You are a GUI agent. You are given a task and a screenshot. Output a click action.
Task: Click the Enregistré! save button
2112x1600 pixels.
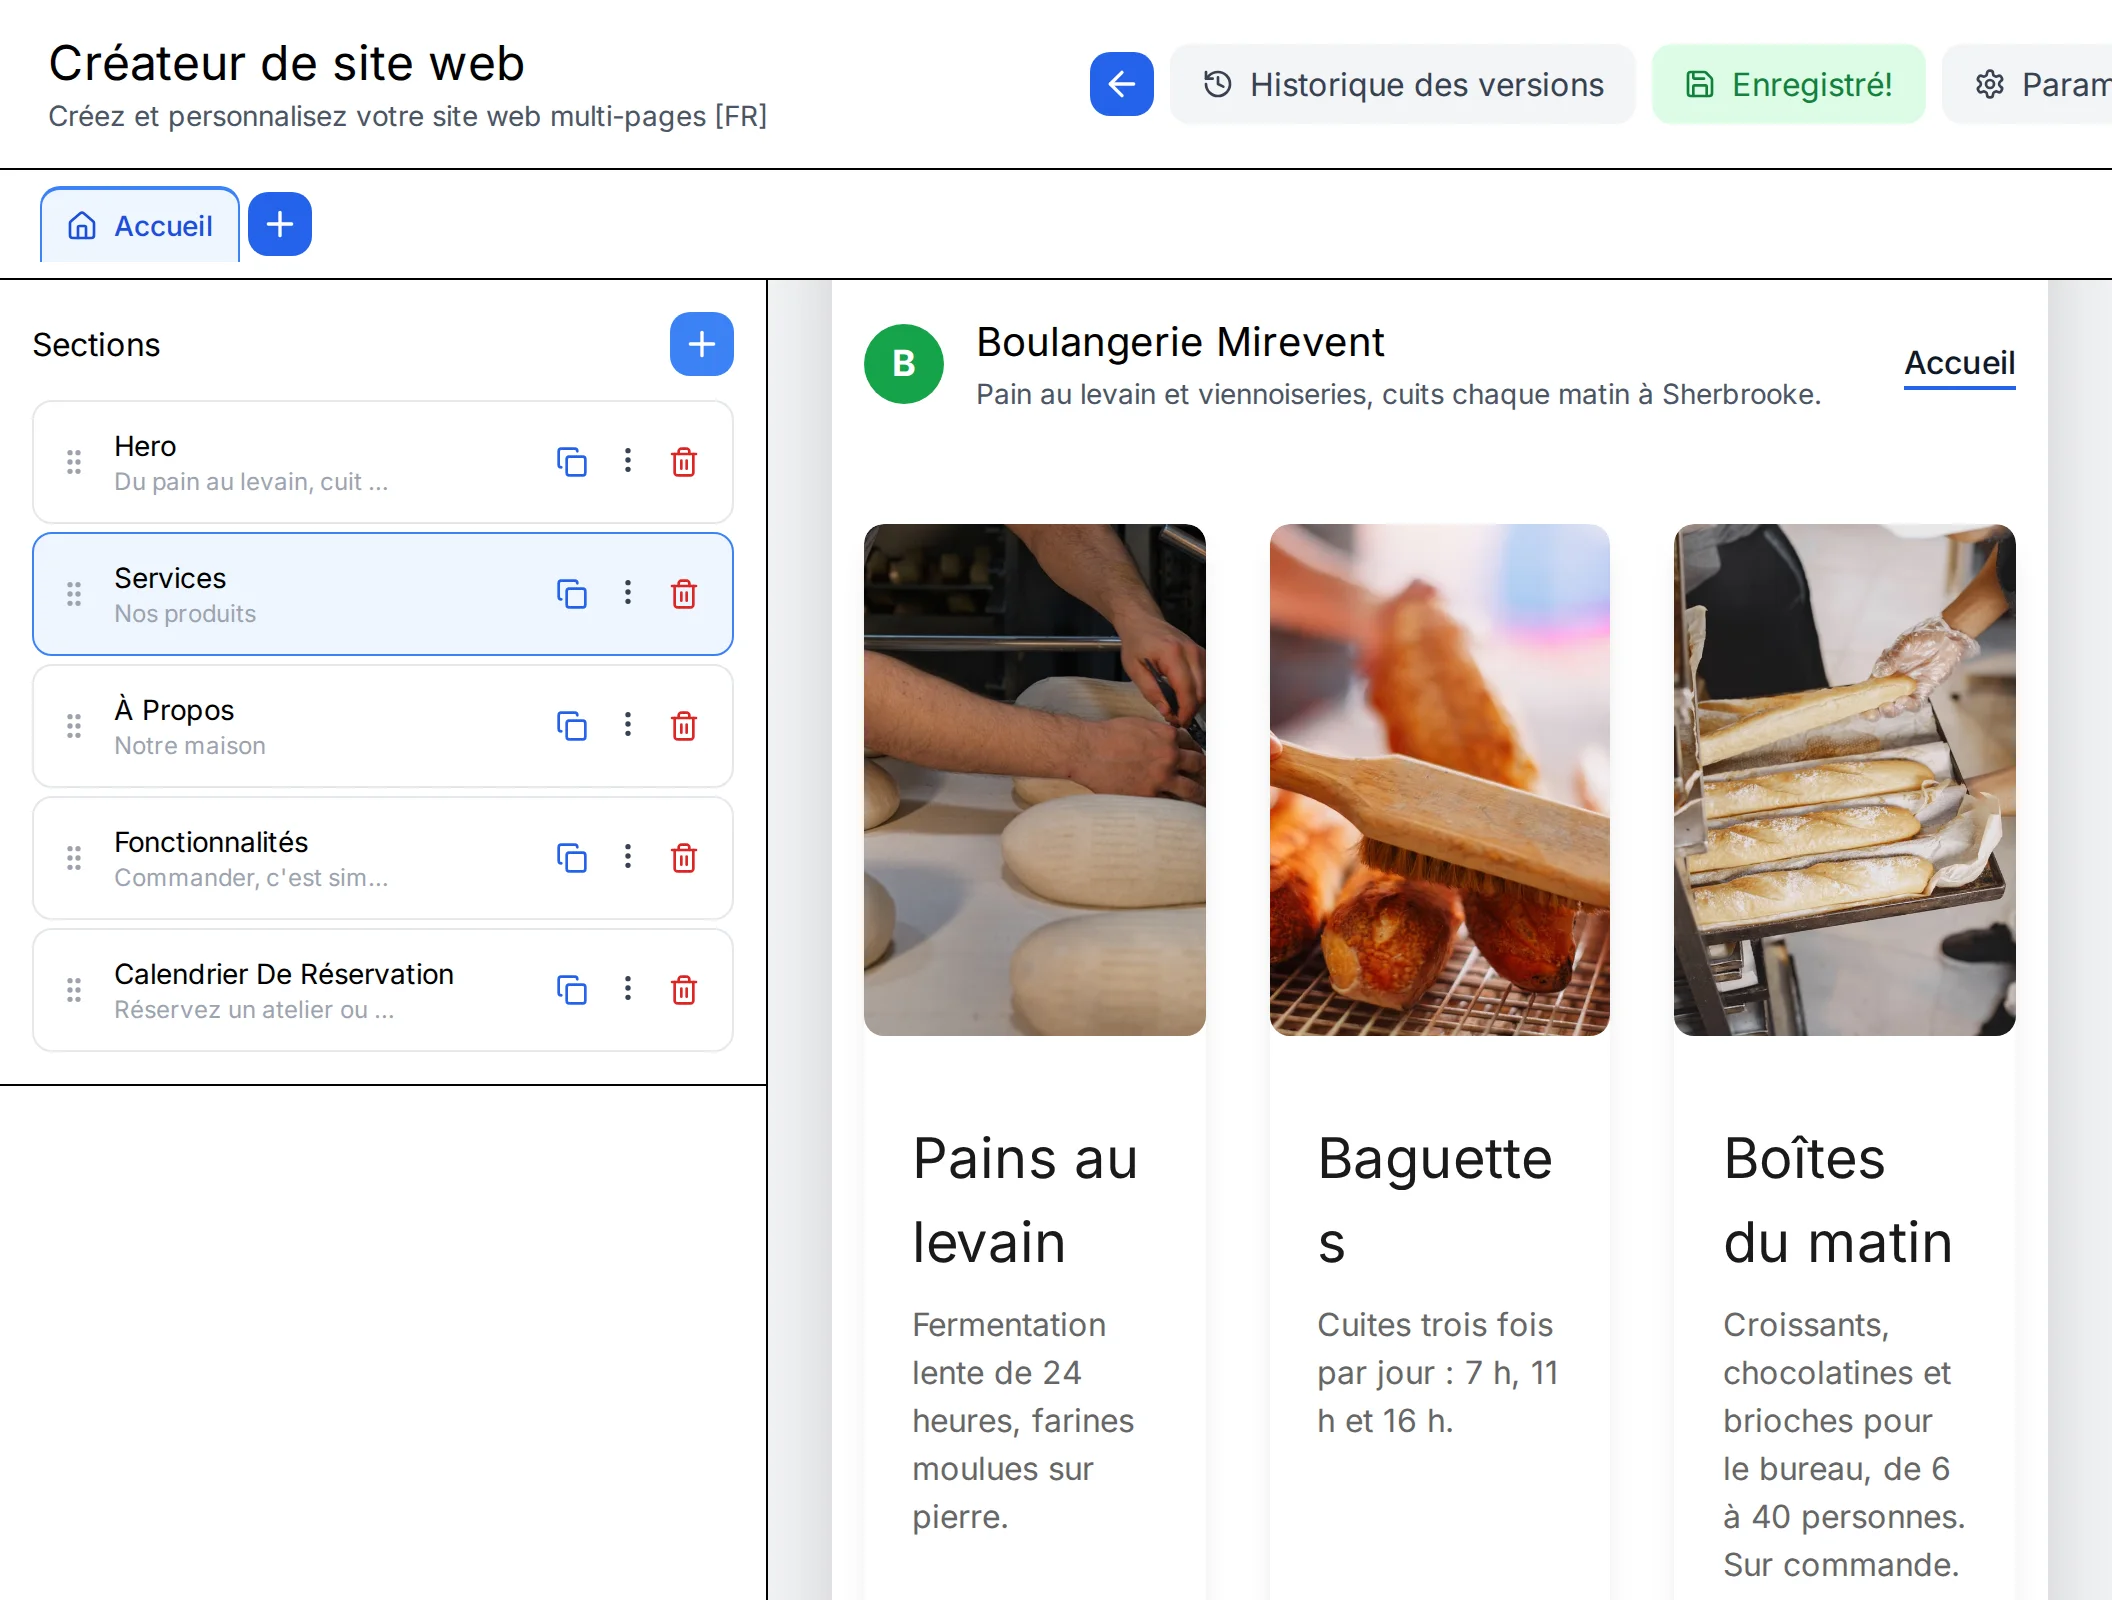coord(1788,84)
